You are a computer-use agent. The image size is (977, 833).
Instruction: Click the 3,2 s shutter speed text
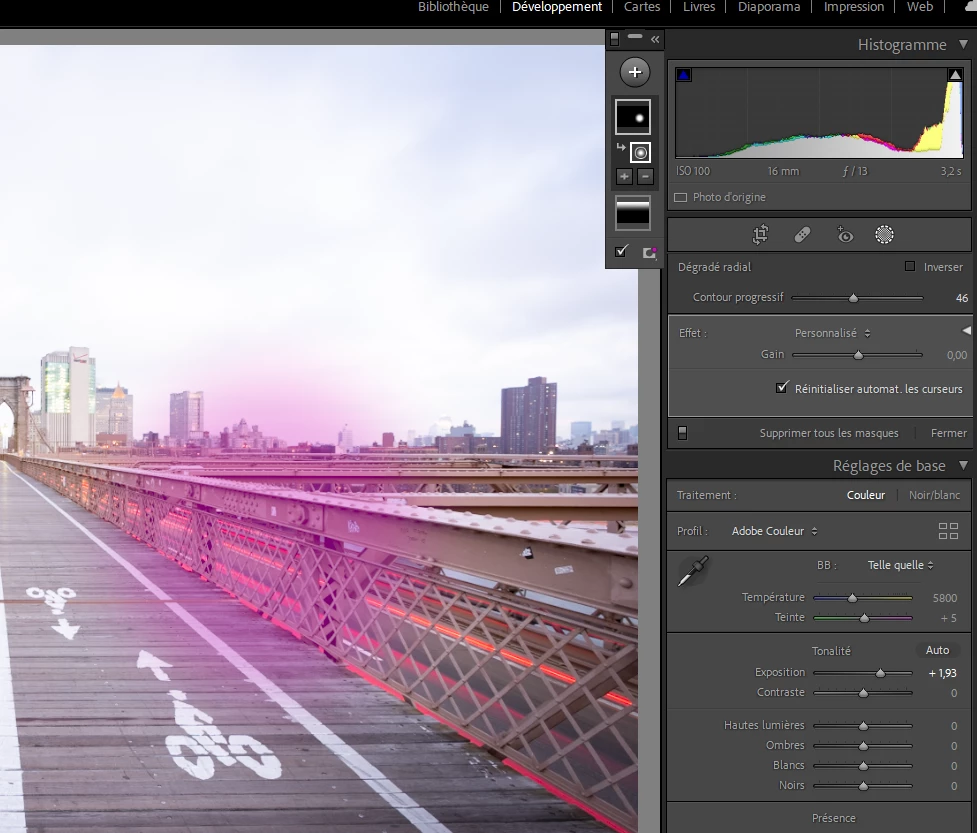[951, 171]
